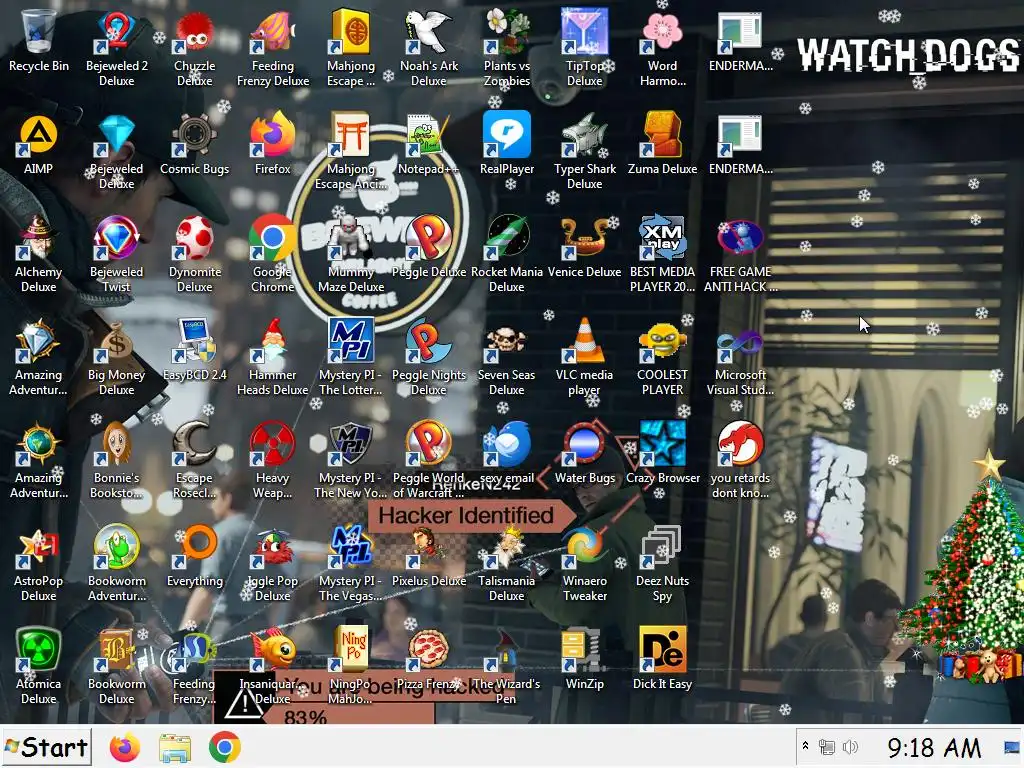Image resolution: width=1024 pixels, height=768 pixels.
Task: Expand the hidden system tray icons arrow
Action: coord(806,746)
